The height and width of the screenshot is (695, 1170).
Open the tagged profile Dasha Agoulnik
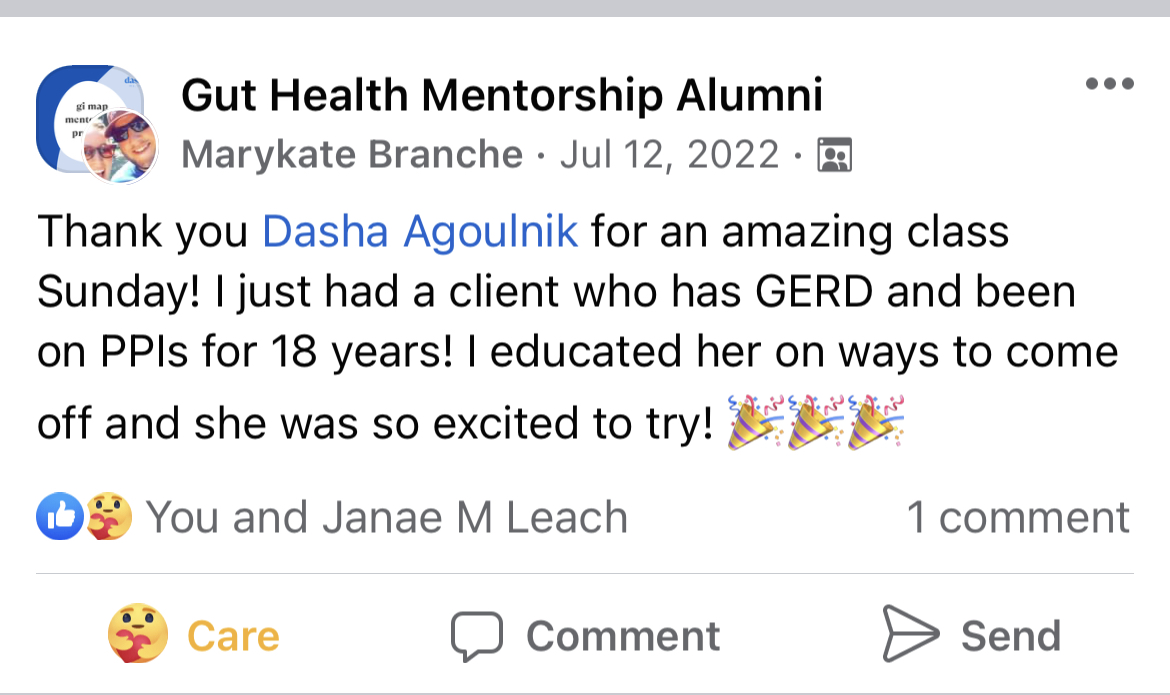click(420, 231)
